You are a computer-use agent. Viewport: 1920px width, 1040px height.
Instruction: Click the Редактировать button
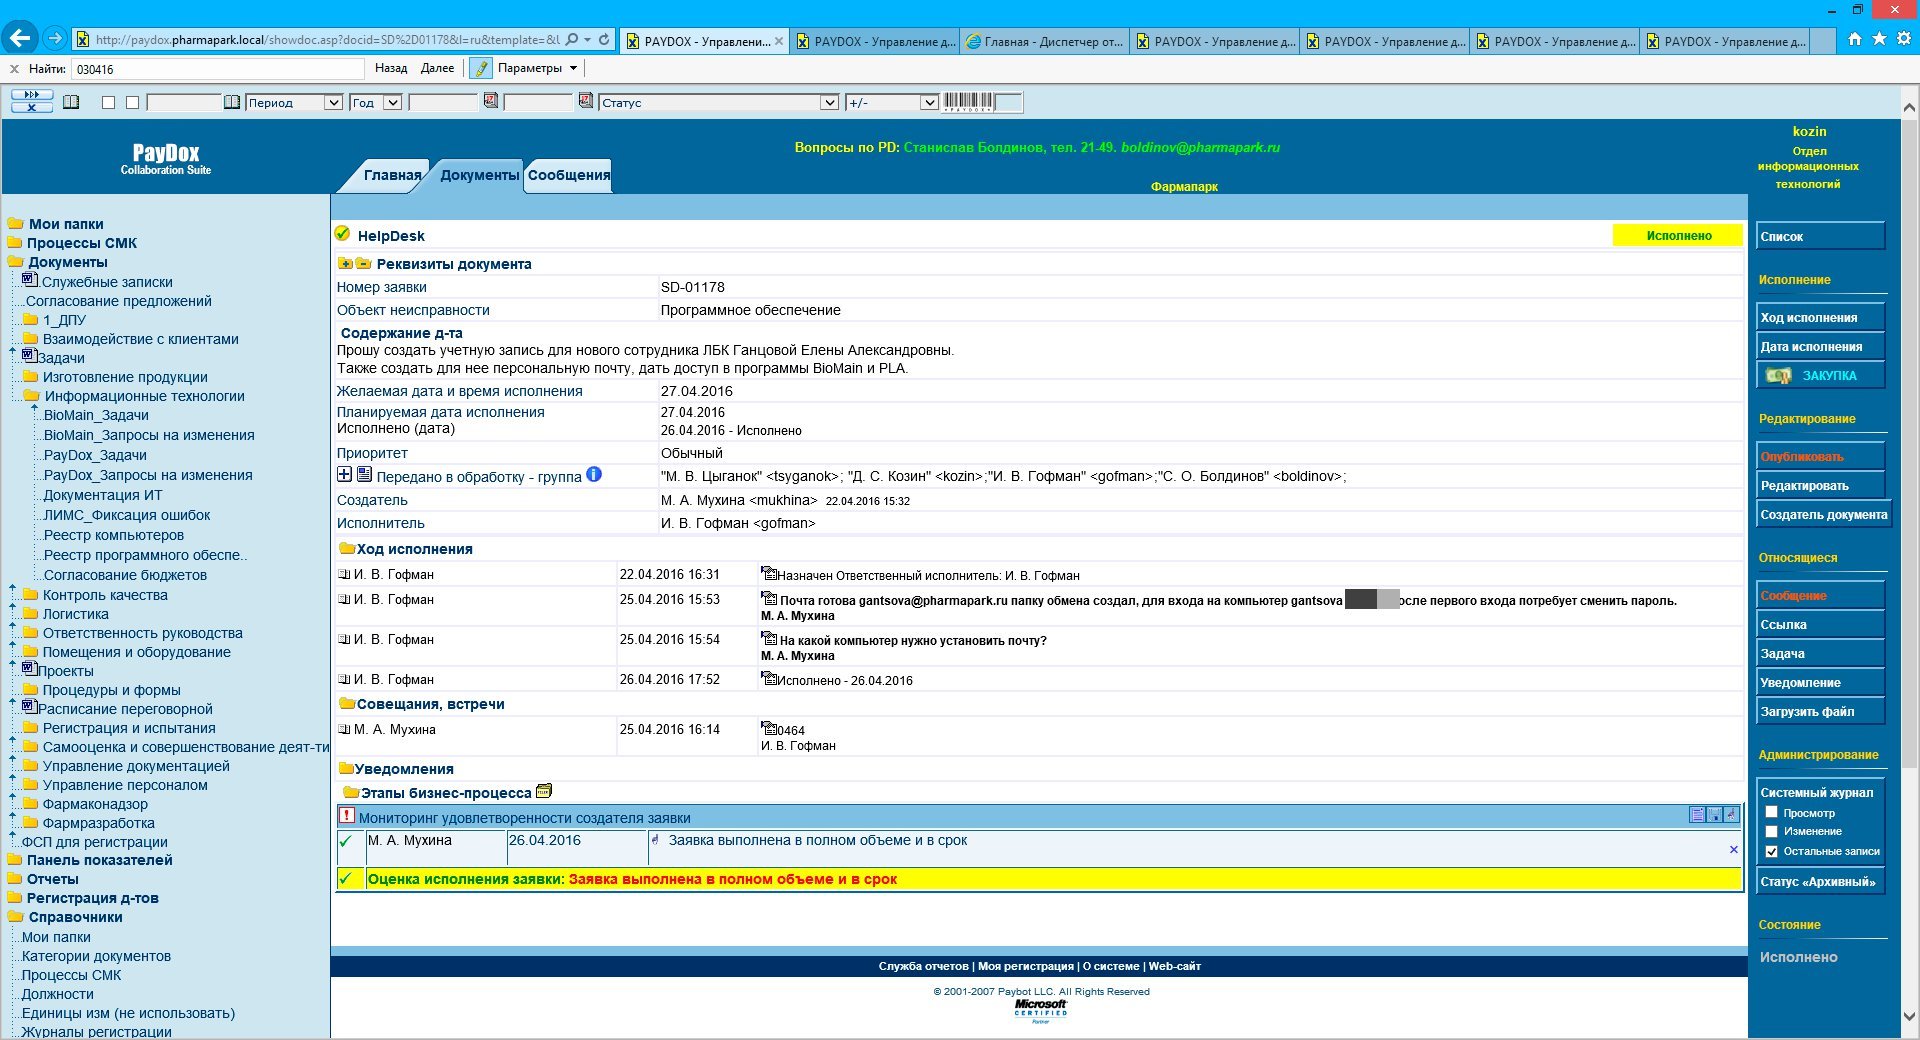coord(1820,485)
